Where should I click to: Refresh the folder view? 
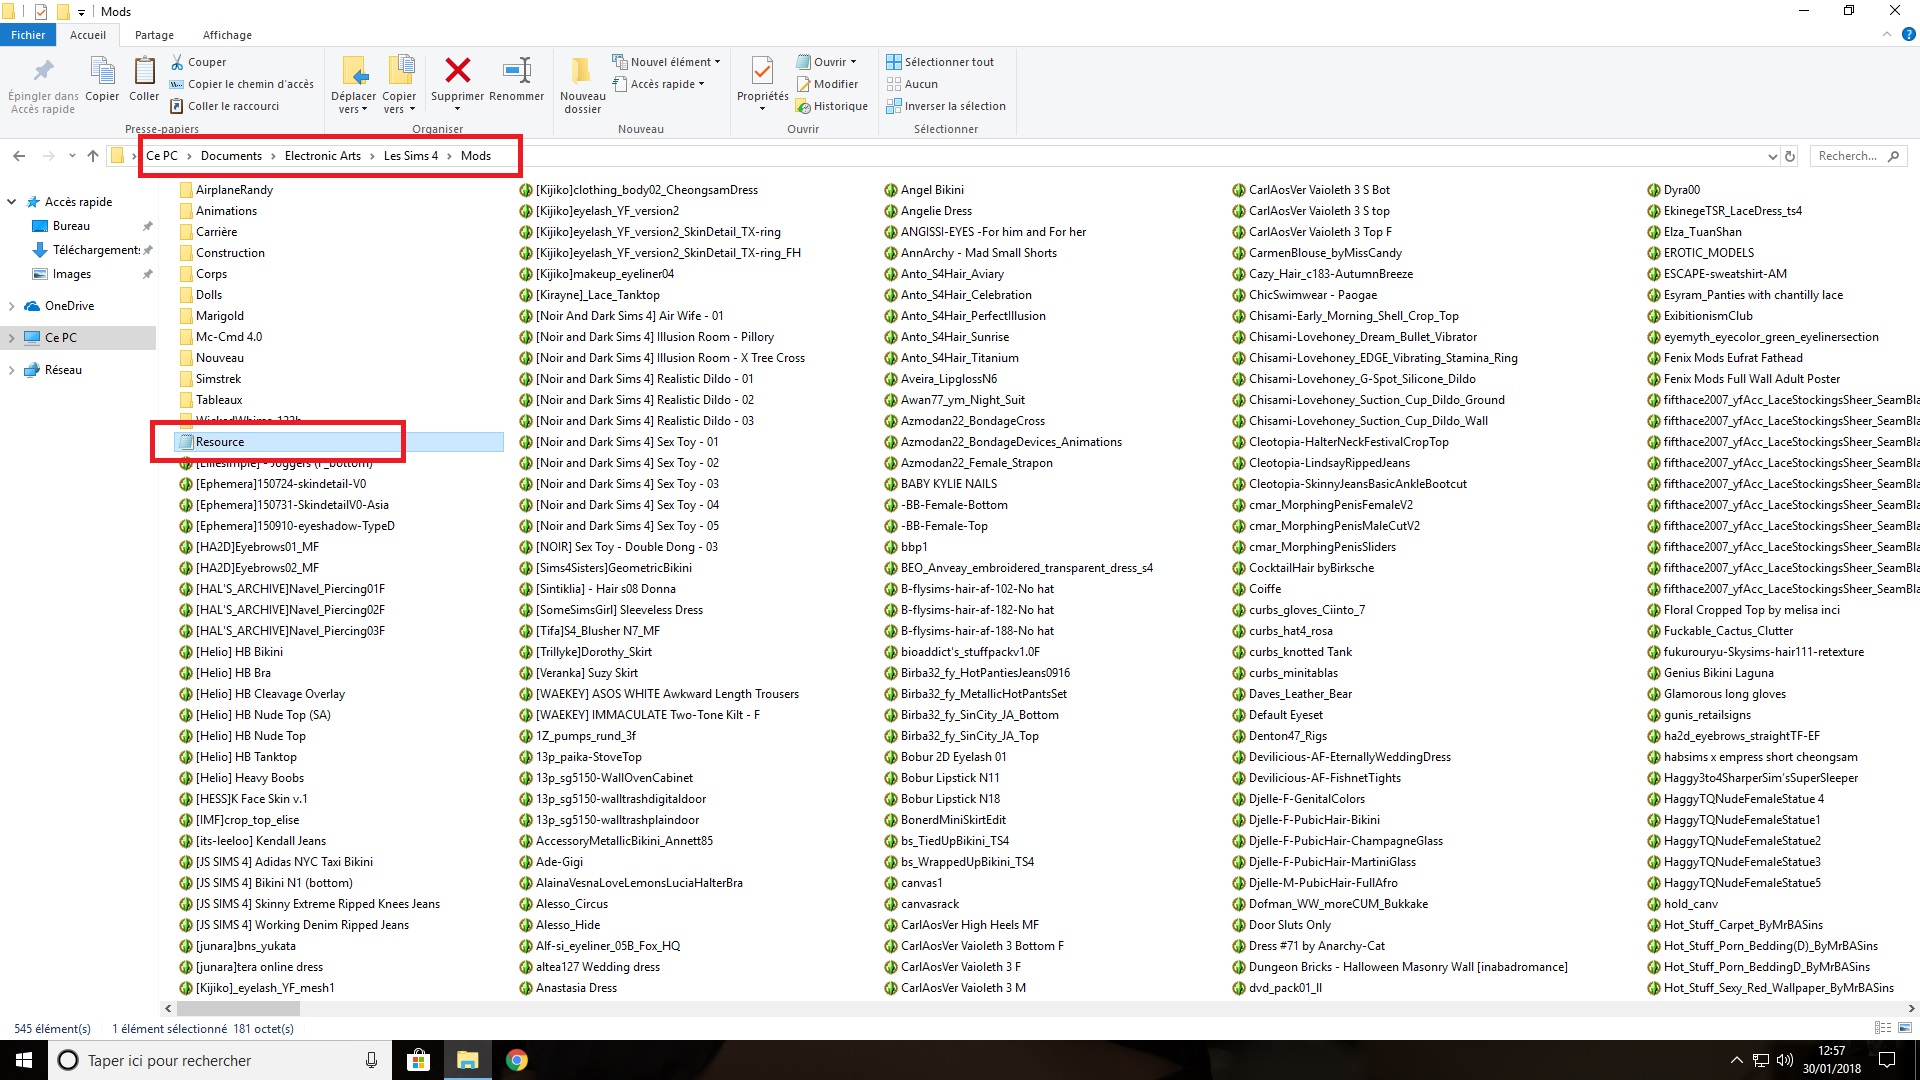[1790, 156]
